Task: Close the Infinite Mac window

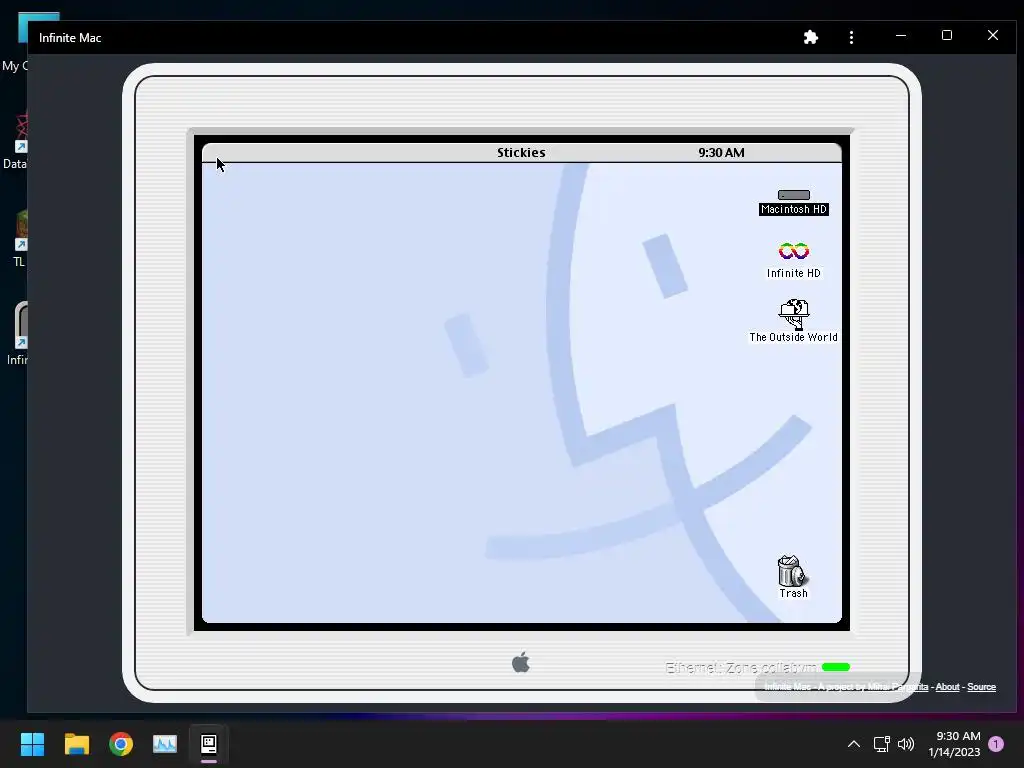Action: [993, 36]
